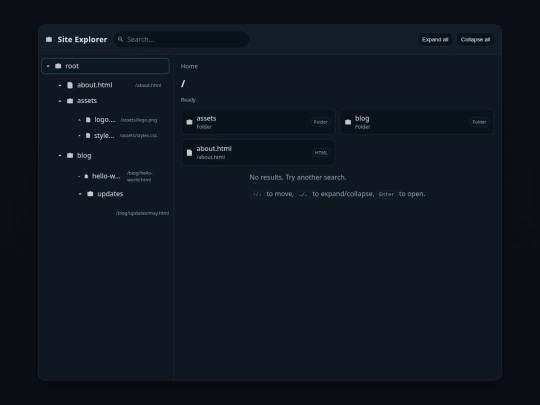Viewport: 540px width, 405px height.
Task: Click the magnifier icon in the search bar
Action: pyautogui.click(x=121, y=39)
